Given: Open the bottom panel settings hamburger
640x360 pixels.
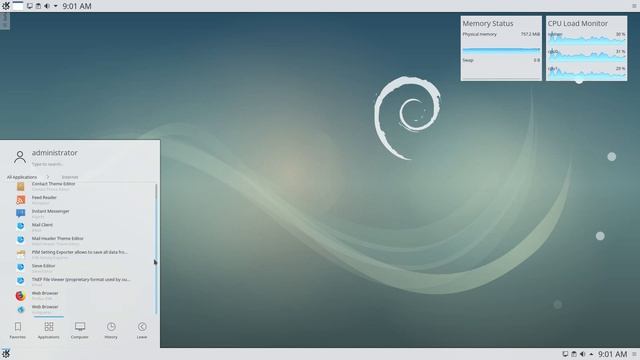Looking at the screenshot, I should 634,354.
